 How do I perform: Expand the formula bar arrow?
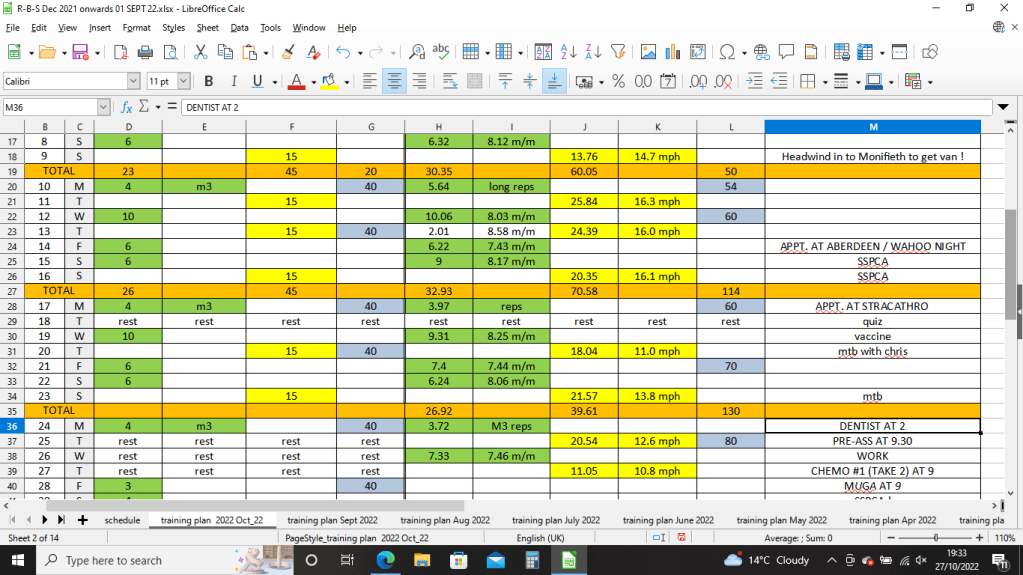point(1002,107)
